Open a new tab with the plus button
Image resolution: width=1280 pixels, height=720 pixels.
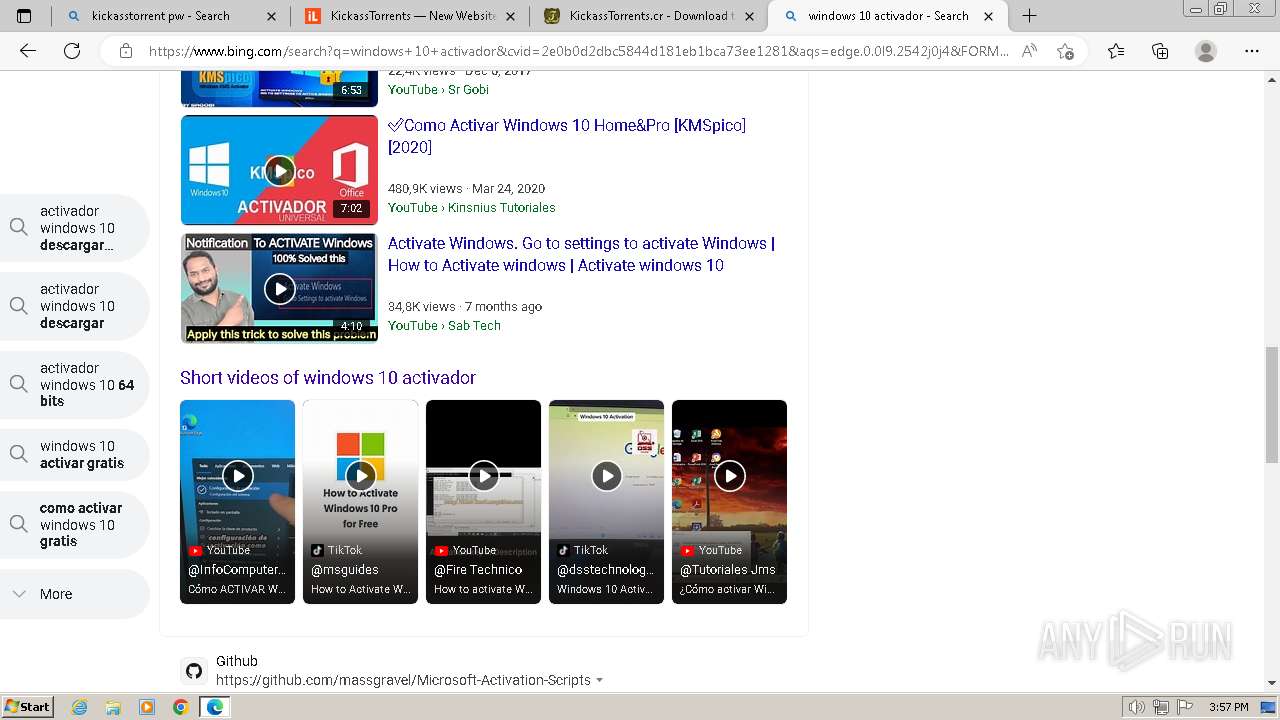pos(1029,15)
